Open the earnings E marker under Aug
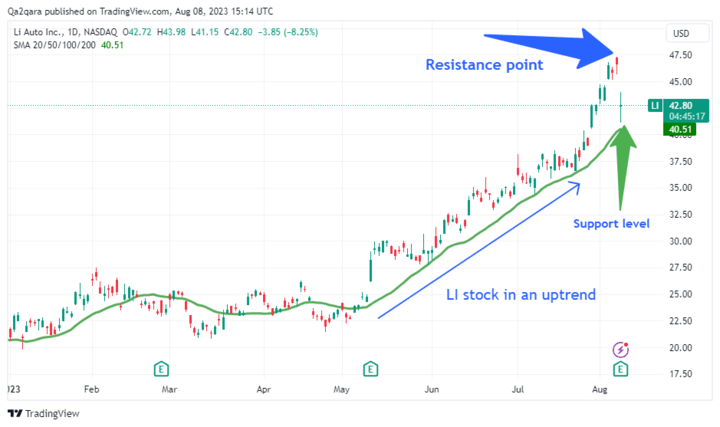720x427 pixels. 620,369
